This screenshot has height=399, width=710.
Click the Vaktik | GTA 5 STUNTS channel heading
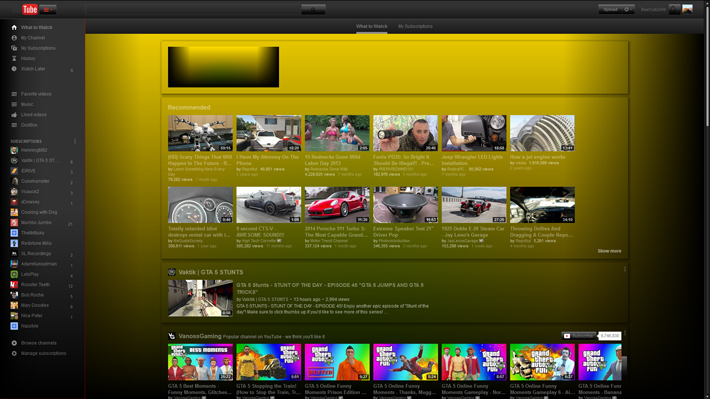(x=211, y=272)
